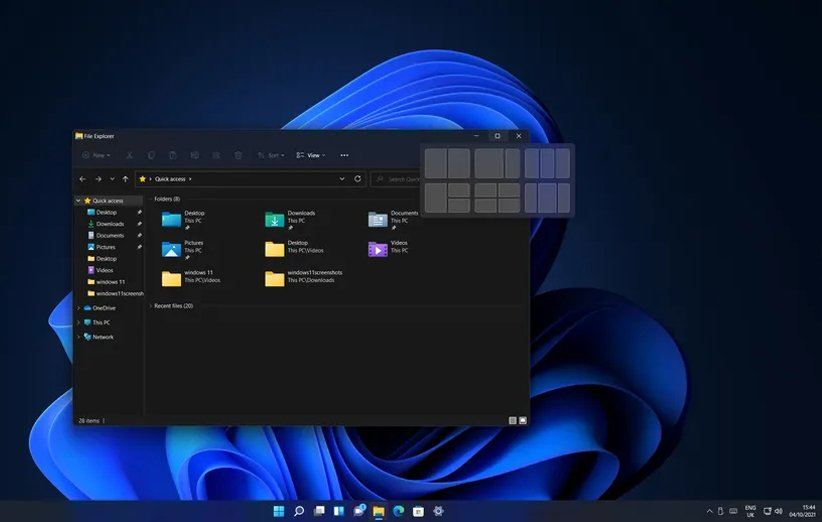Click the Refresh button beside the address bar
Image resolution: width=822 pixels, height=522 pixels.
coord(357,179)
